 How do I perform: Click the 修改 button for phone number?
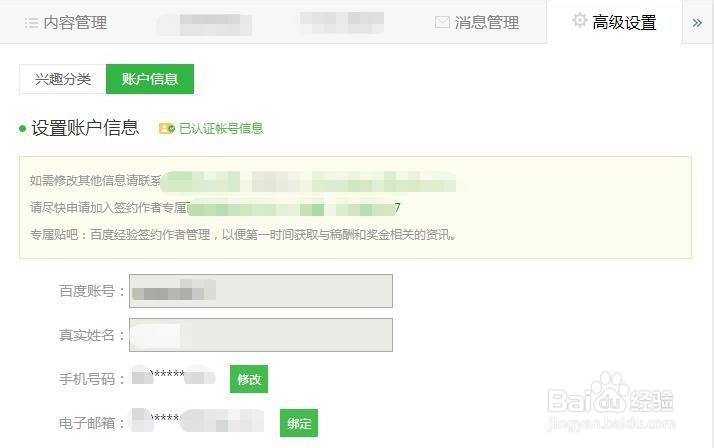249,379
